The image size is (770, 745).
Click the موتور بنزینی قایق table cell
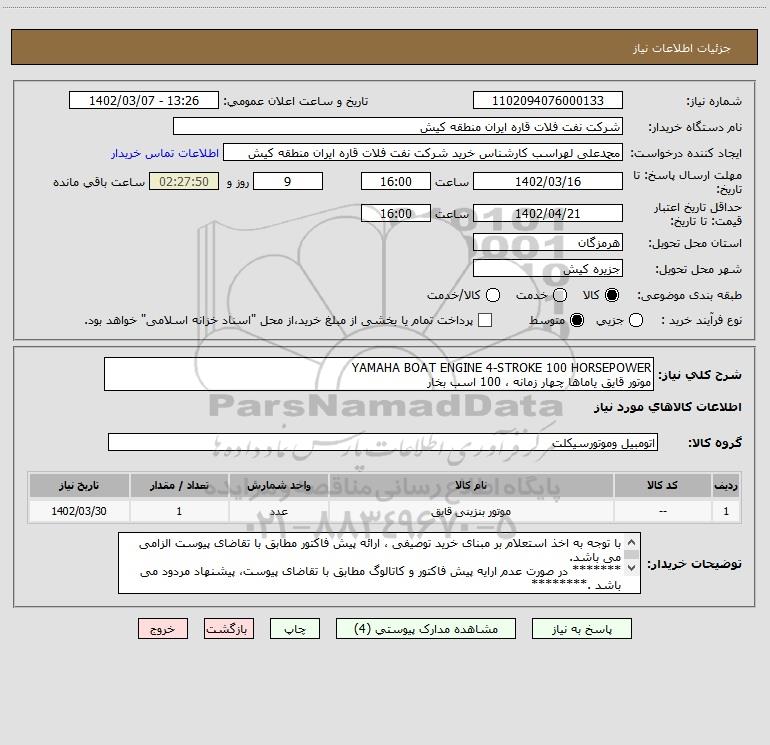(x=471, y=511)
